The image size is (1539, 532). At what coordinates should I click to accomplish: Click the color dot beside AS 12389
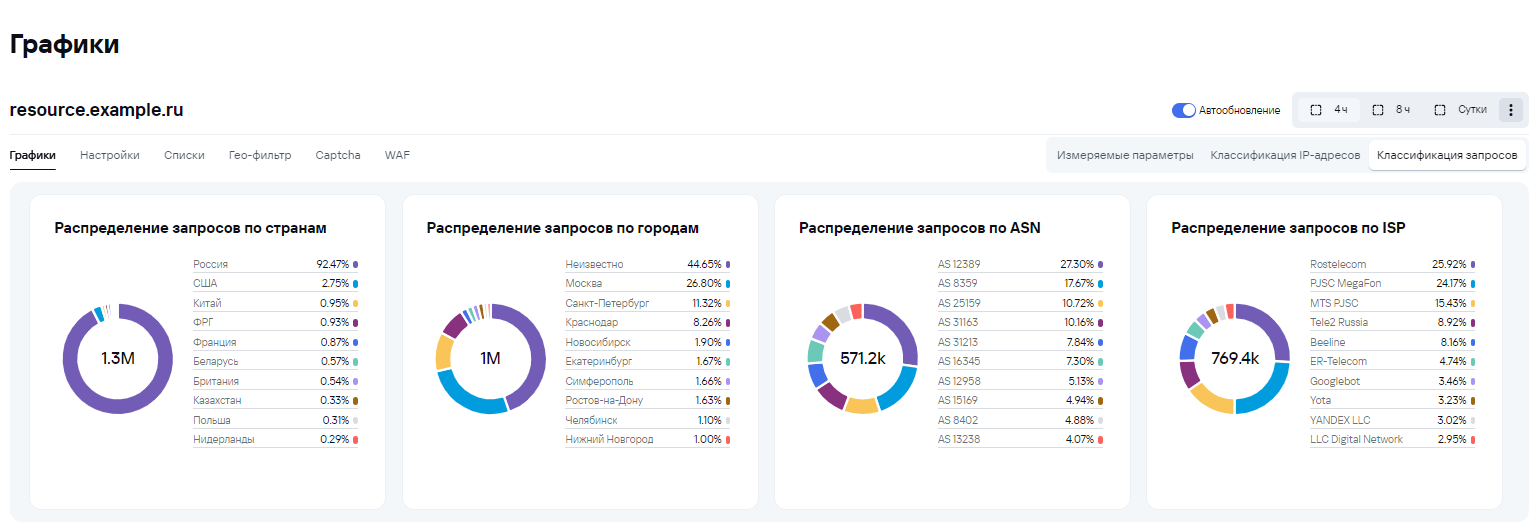pos(1100,264)
